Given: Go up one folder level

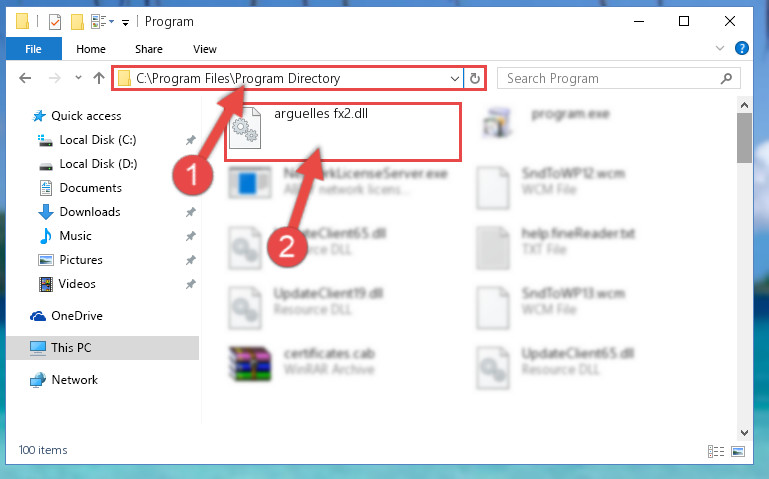Looking at the screenshot, I should (99, 78).
